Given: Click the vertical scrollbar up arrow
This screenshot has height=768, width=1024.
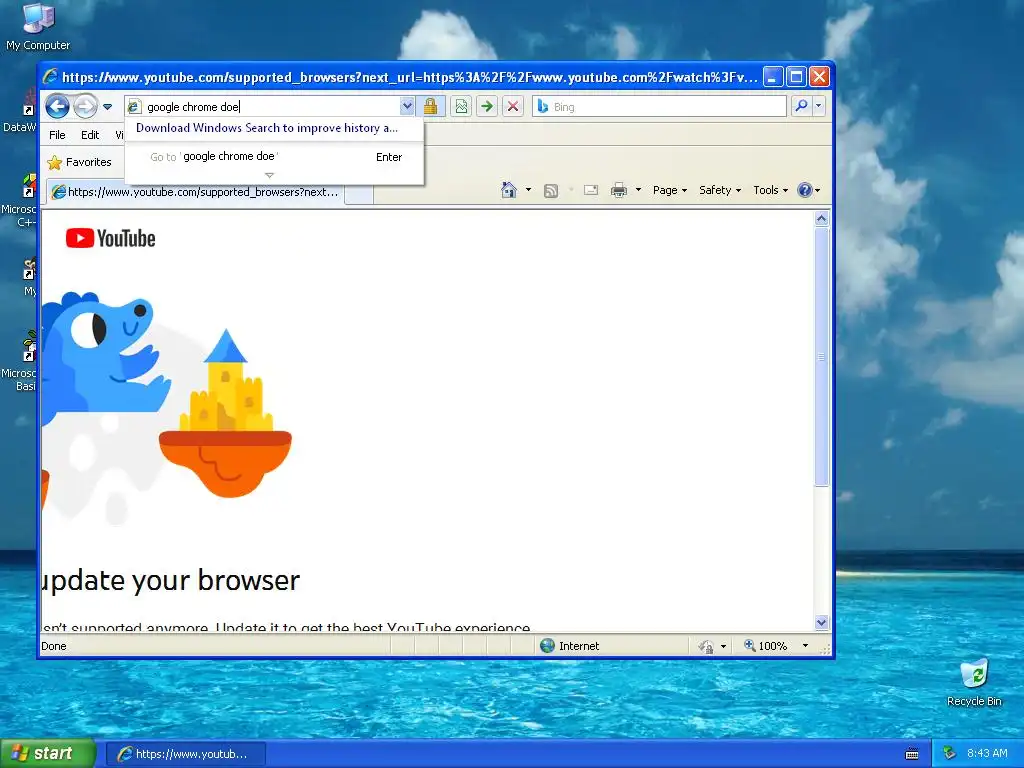Looking at the screenshot, I should tap(822, 219).
